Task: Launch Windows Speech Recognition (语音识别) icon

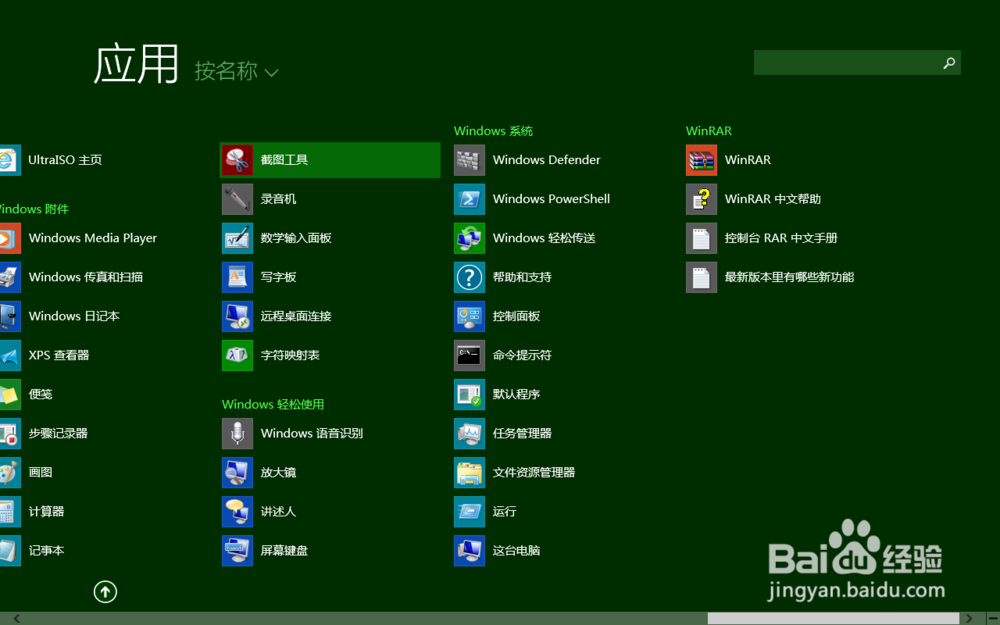Action: [237, 434]
